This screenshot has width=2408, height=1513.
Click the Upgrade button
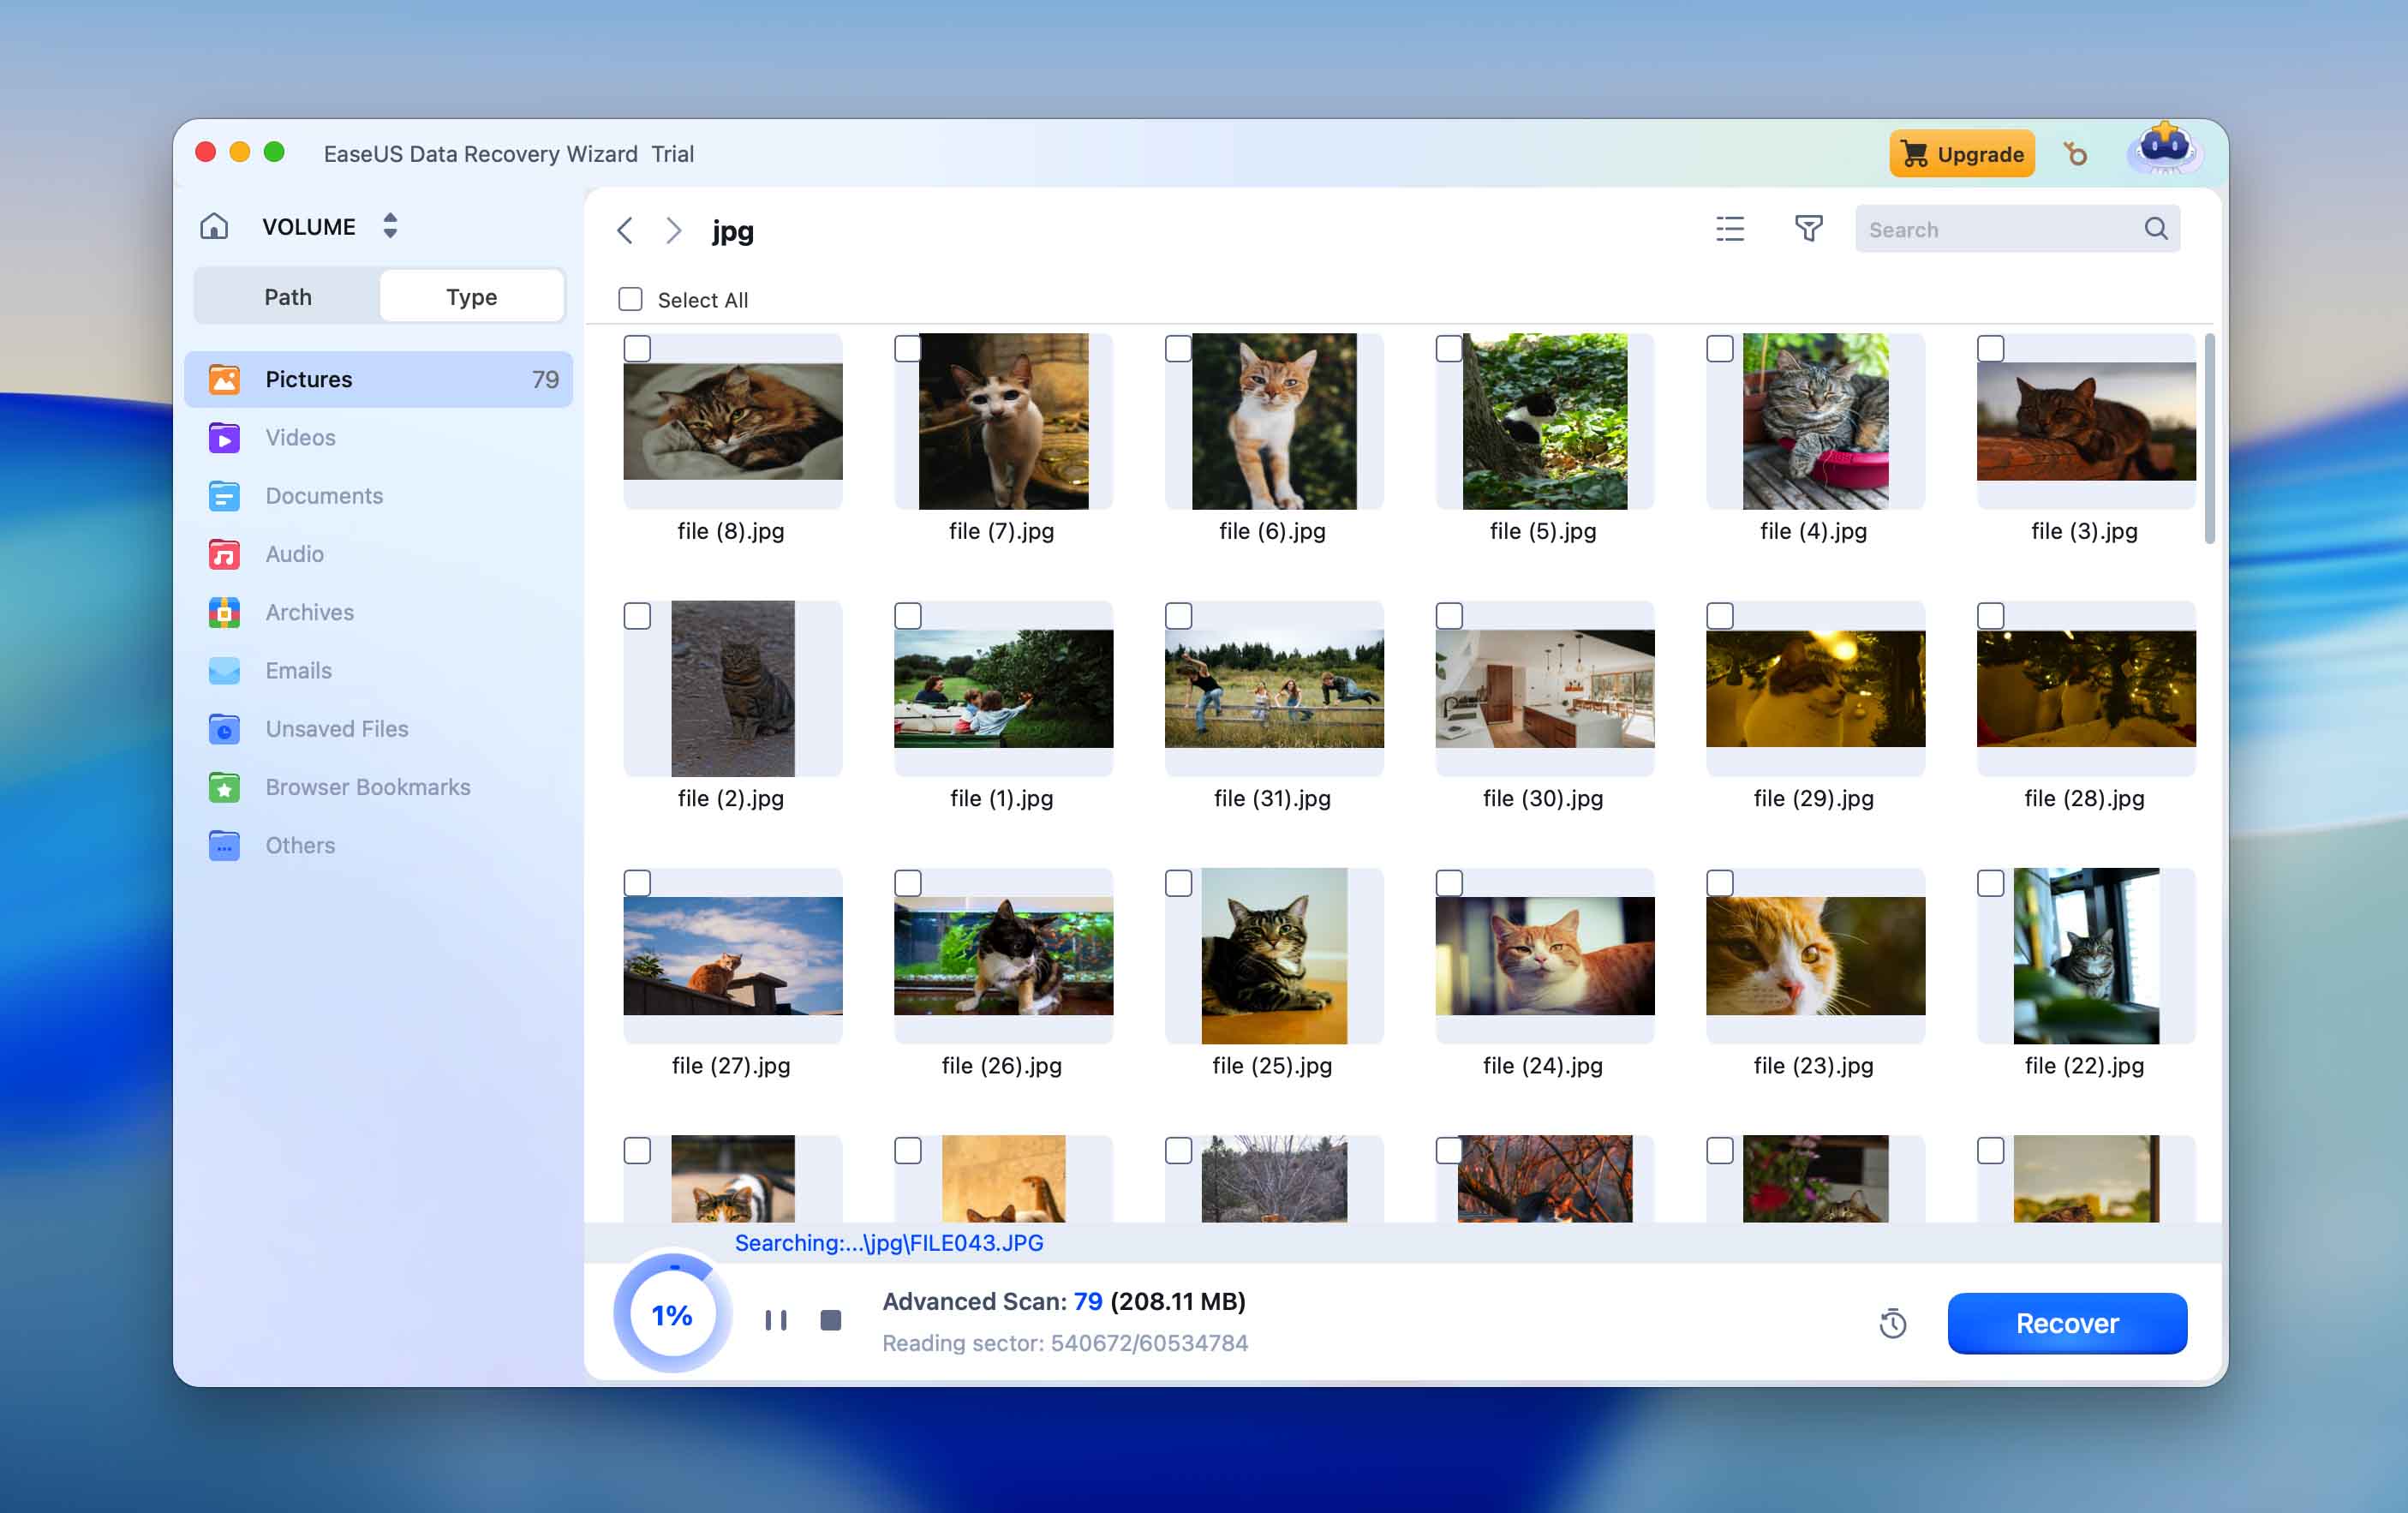tap(1961, 154)
